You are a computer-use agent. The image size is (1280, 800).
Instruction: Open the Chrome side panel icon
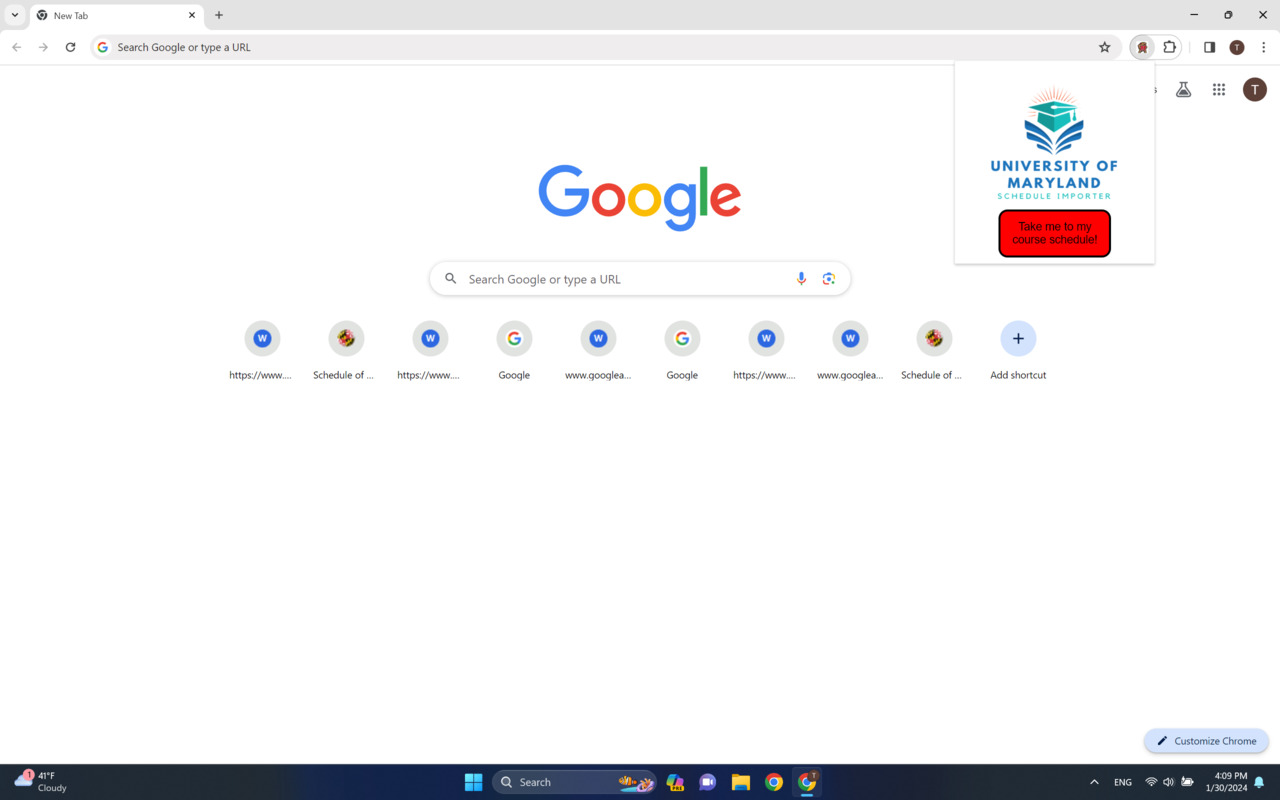click(x=1209, y=46)
